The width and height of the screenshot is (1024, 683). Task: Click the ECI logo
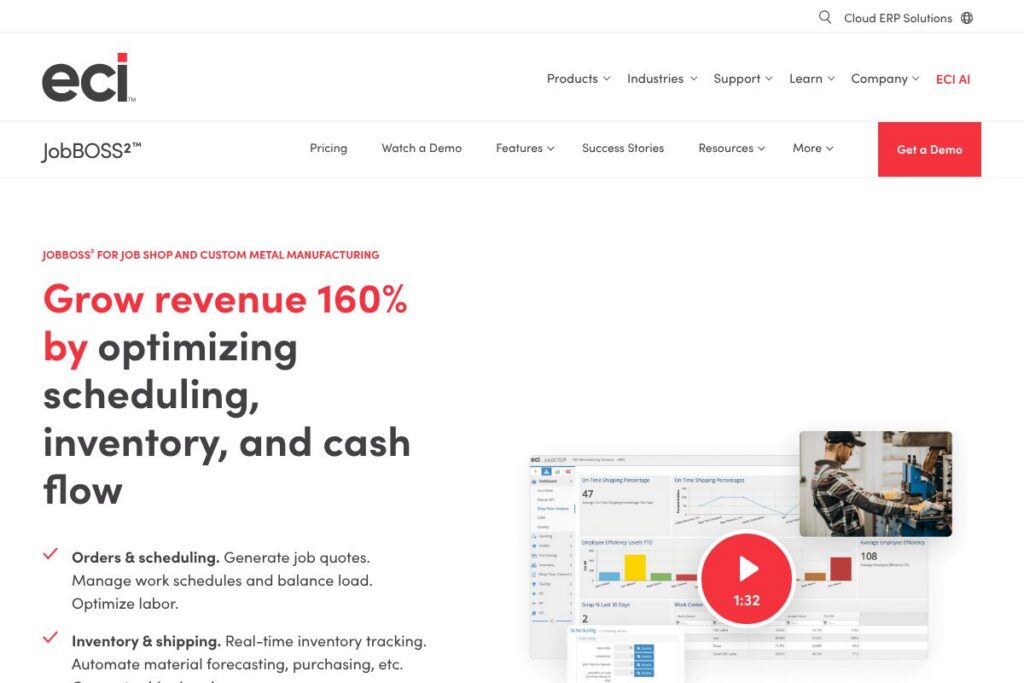pos(88,78)
